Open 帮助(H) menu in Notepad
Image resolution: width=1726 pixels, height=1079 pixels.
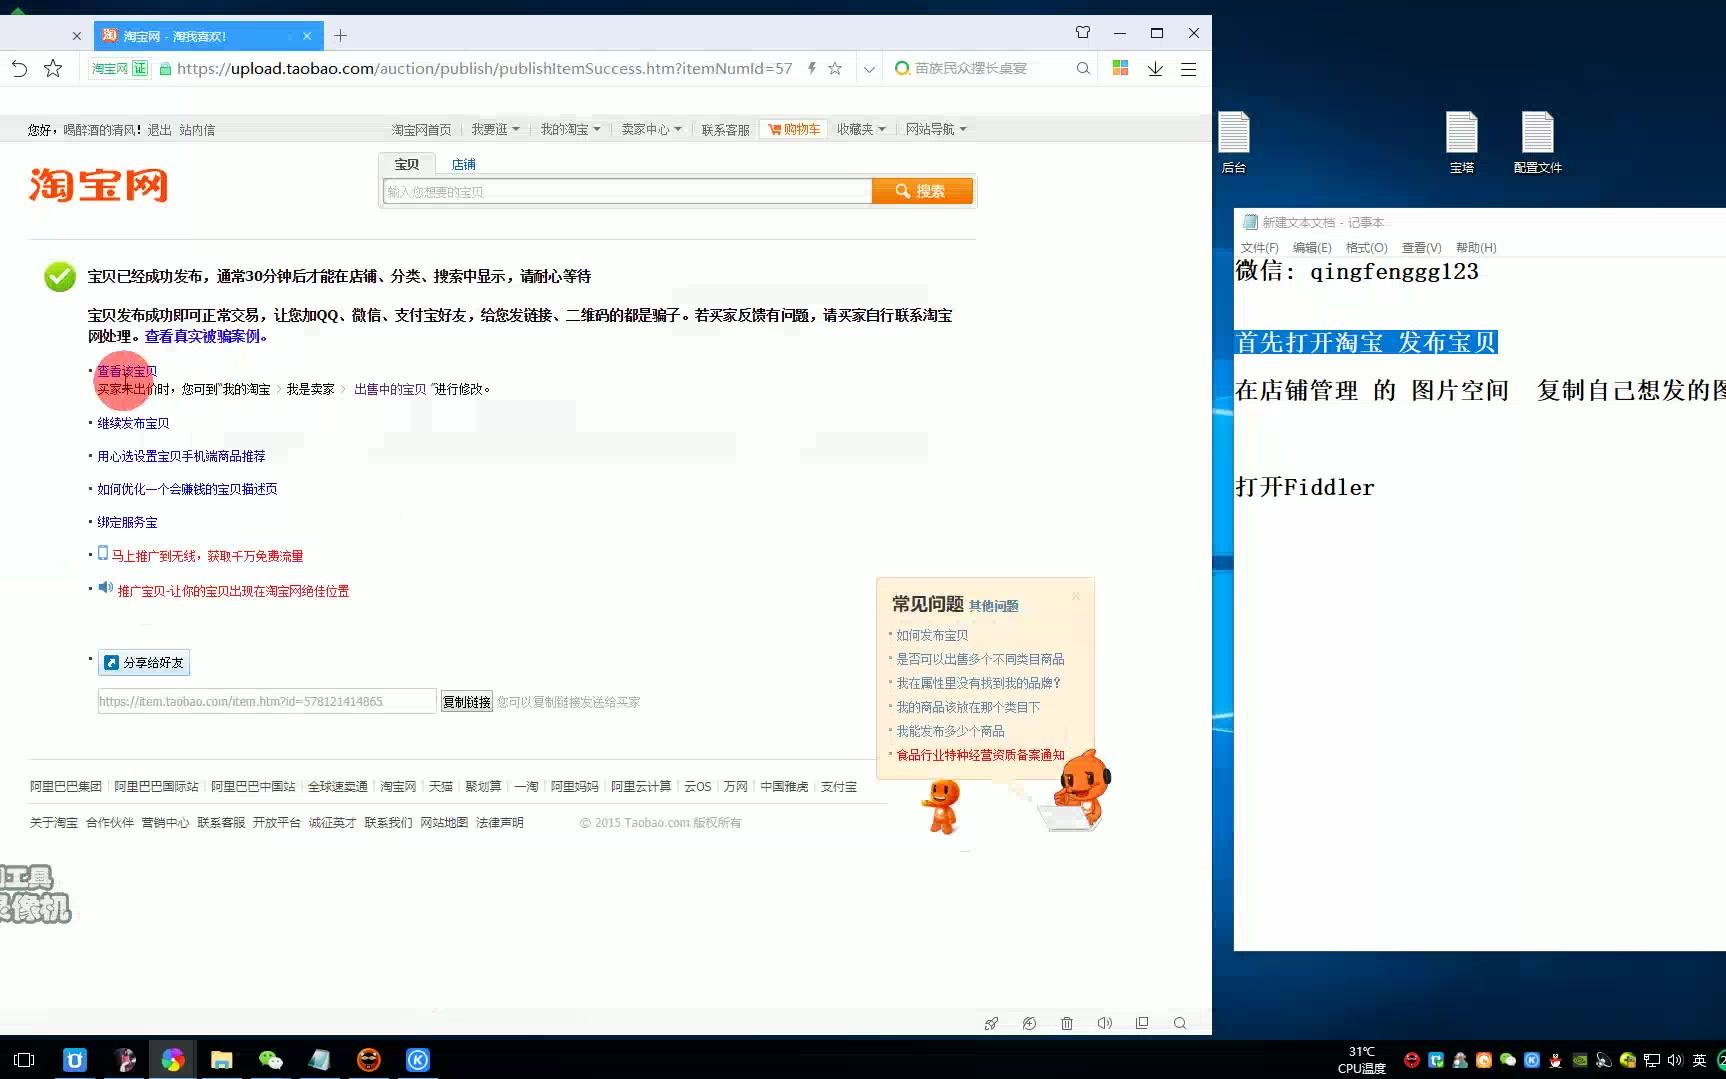point(1476,248)
